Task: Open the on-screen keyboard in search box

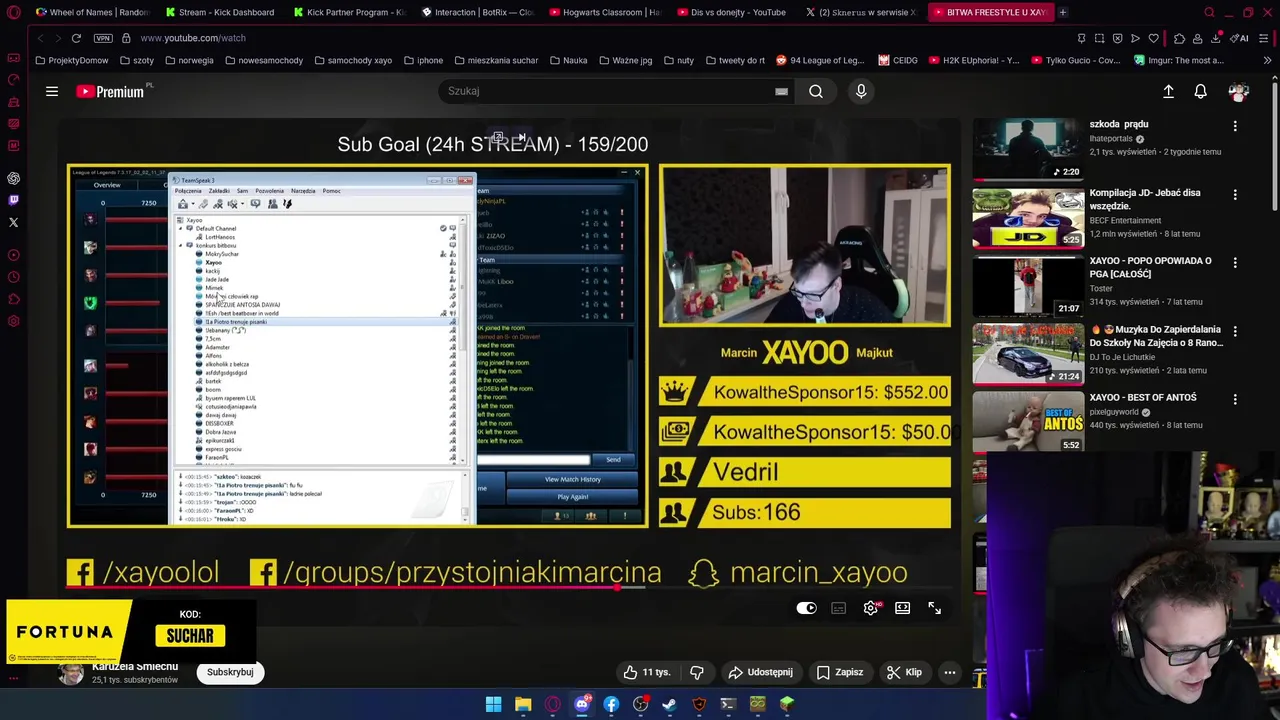Action: [781, 91]
